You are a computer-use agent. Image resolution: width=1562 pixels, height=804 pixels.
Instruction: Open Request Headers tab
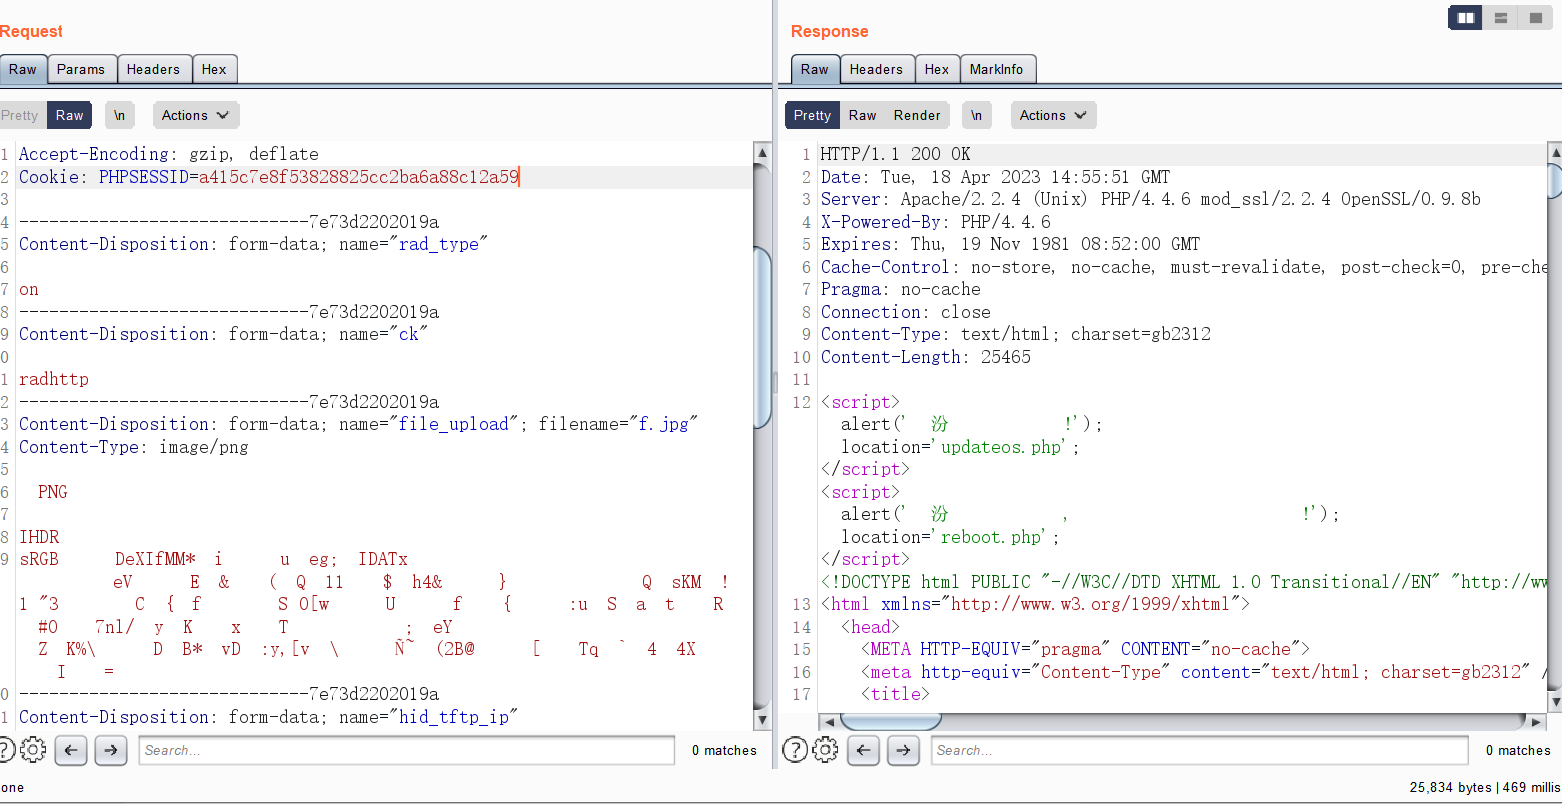point(153,69)
